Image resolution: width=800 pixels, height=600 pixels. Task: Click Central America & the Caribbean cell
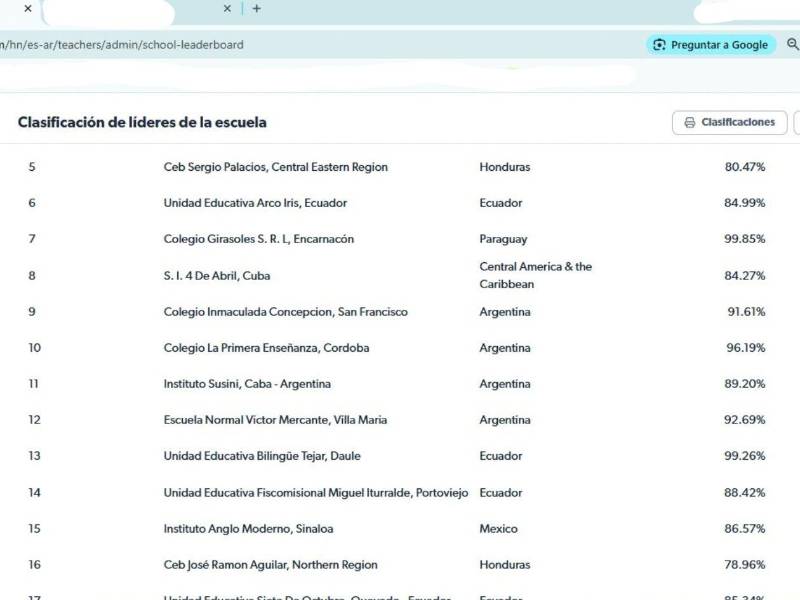click(536, 276)
